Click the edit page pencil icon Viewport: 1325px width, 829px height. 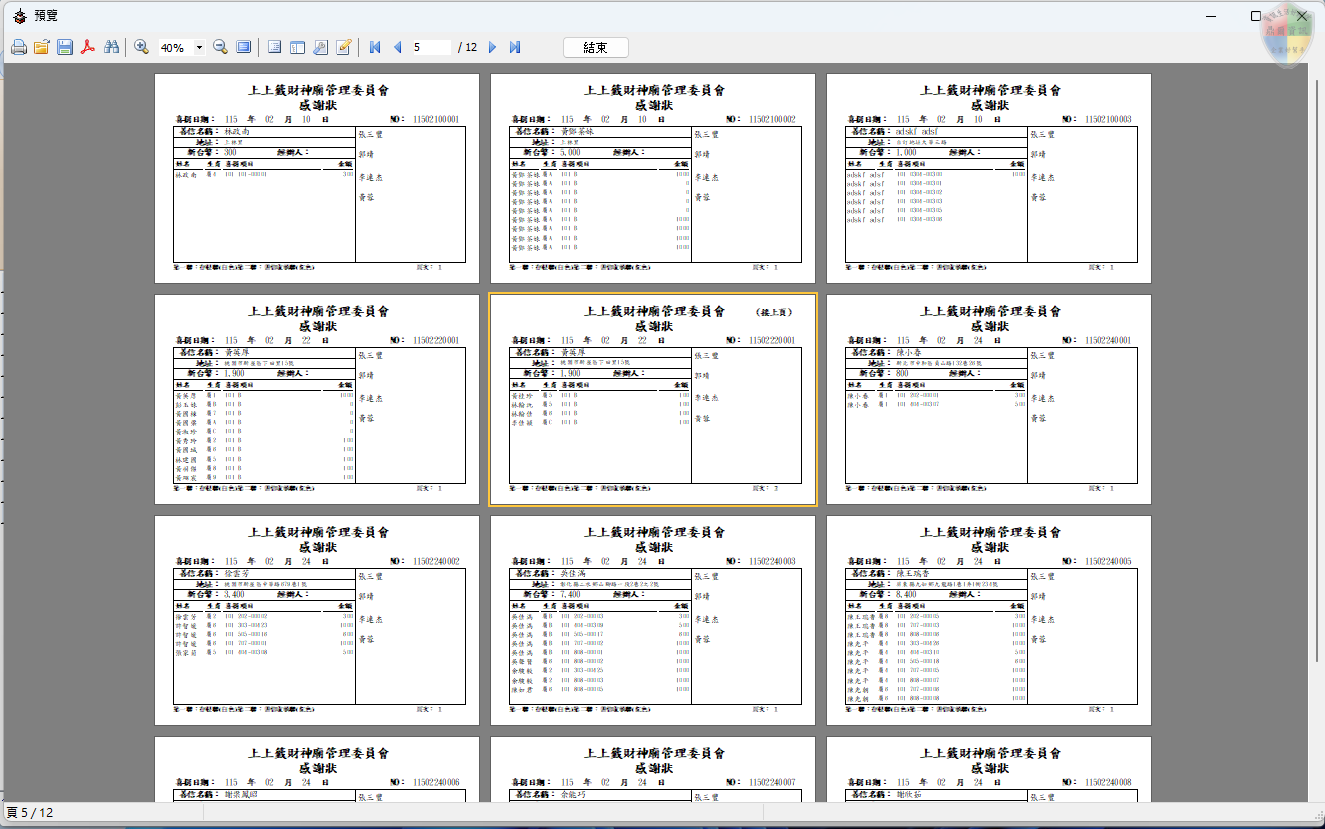click(x=344, y=47)
